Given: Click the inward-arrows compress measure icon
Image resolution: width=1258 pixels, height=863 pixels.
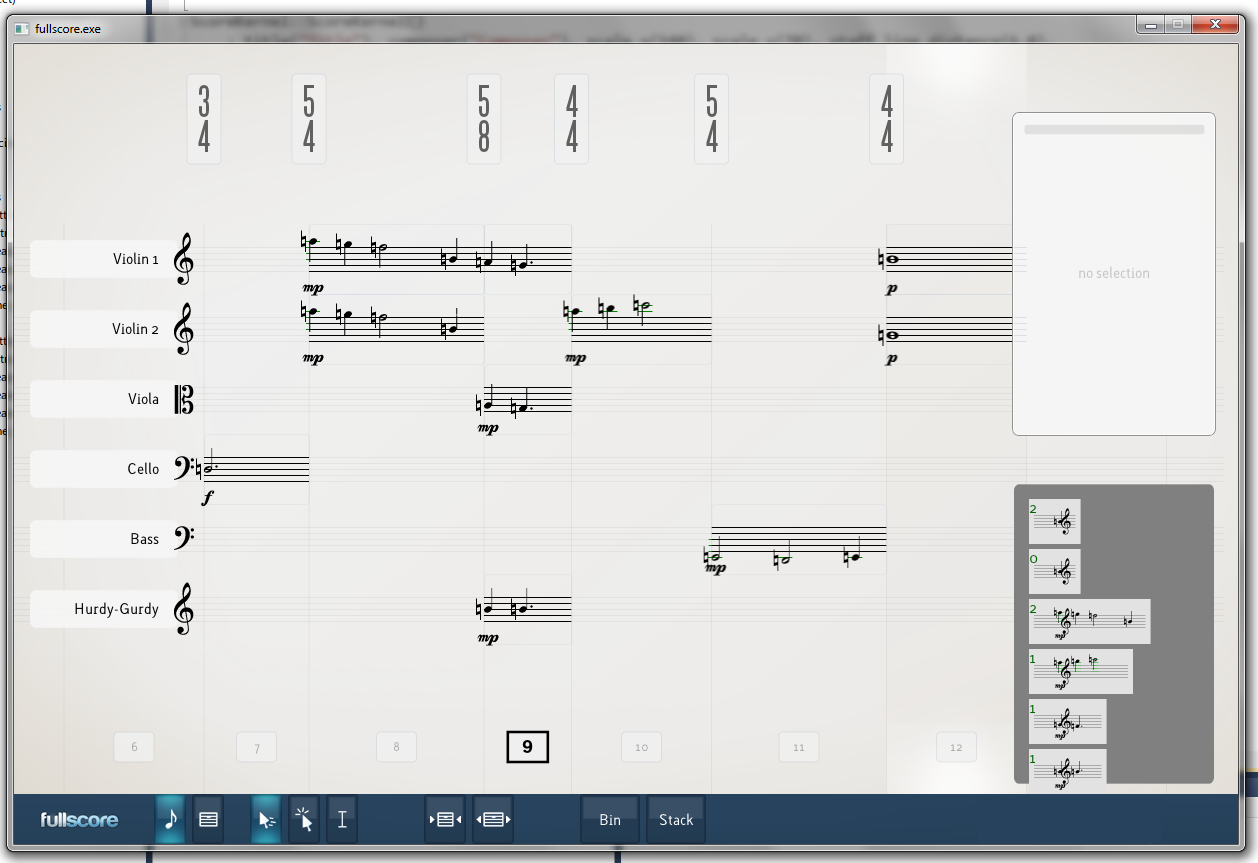Looking at the screenshot, I should [x=445, y=820].
